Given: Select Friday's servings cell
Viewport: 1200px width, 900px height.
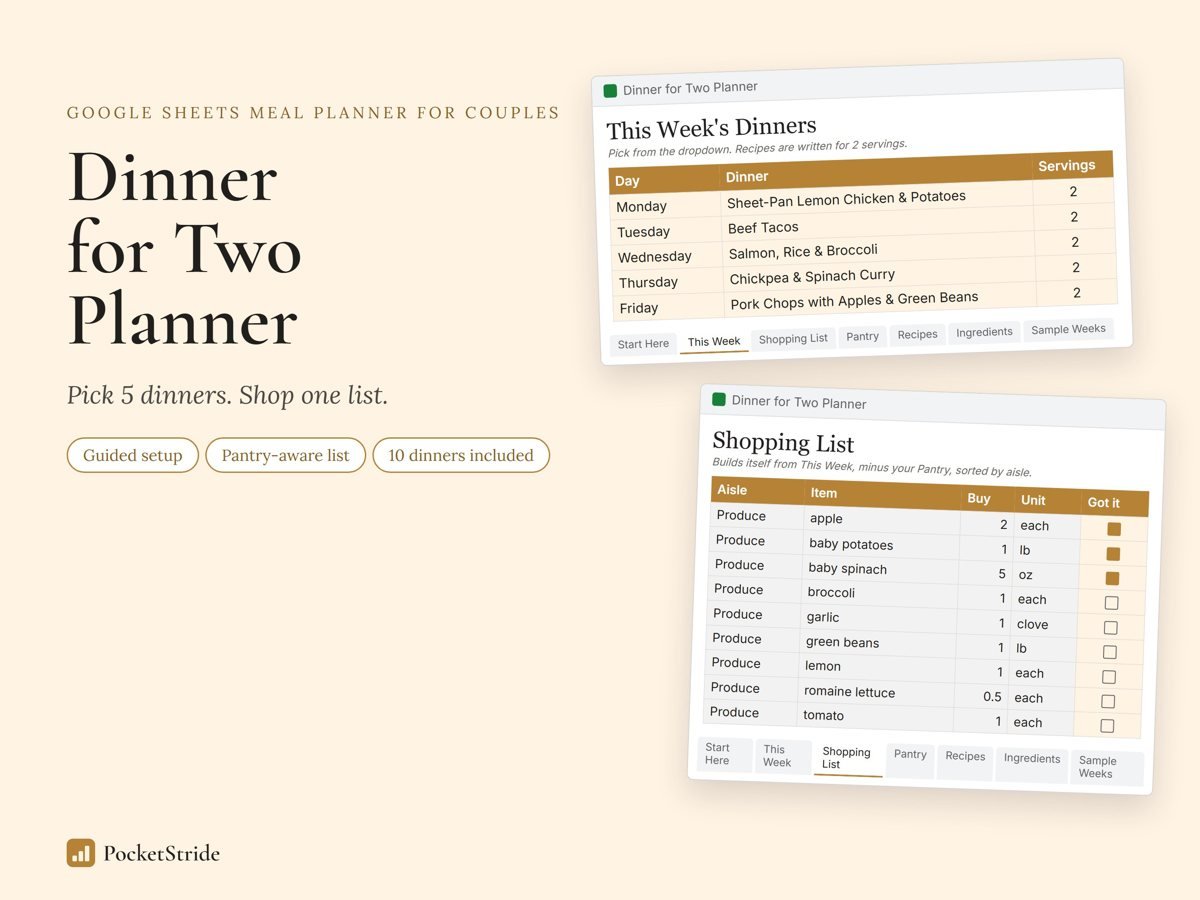Looking at the screenshot, I should (x=1077, y=293).
